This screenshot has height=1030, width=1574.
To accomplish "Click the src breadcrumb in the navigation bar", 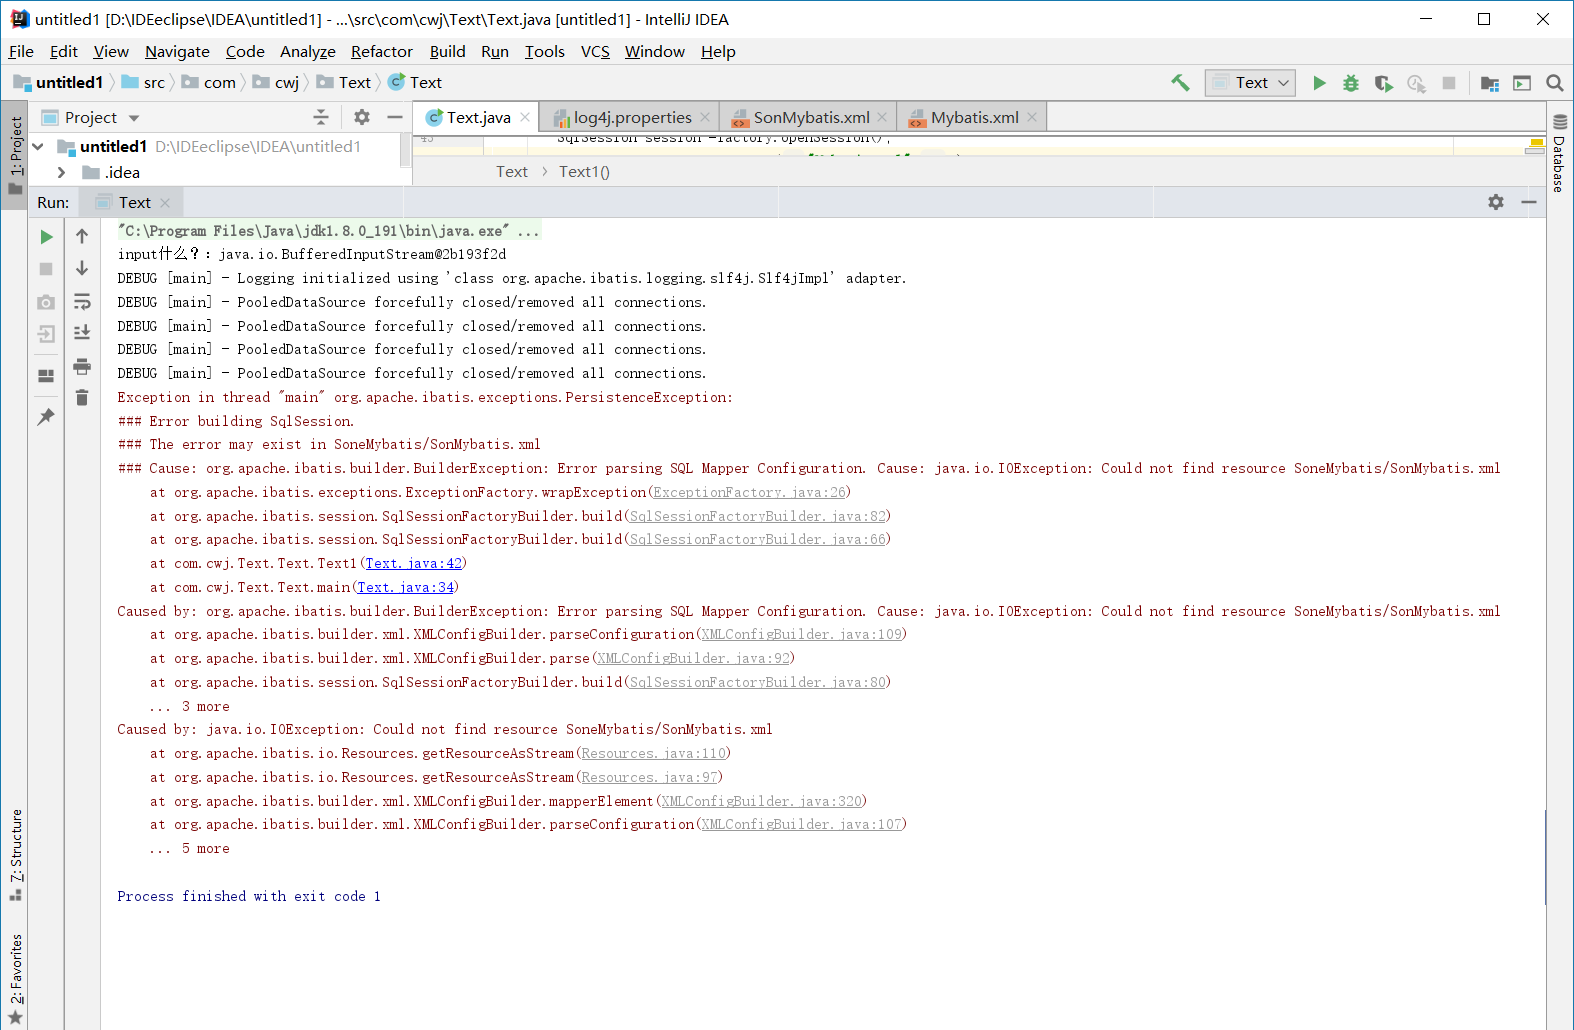I will click(x=143, y=83).
